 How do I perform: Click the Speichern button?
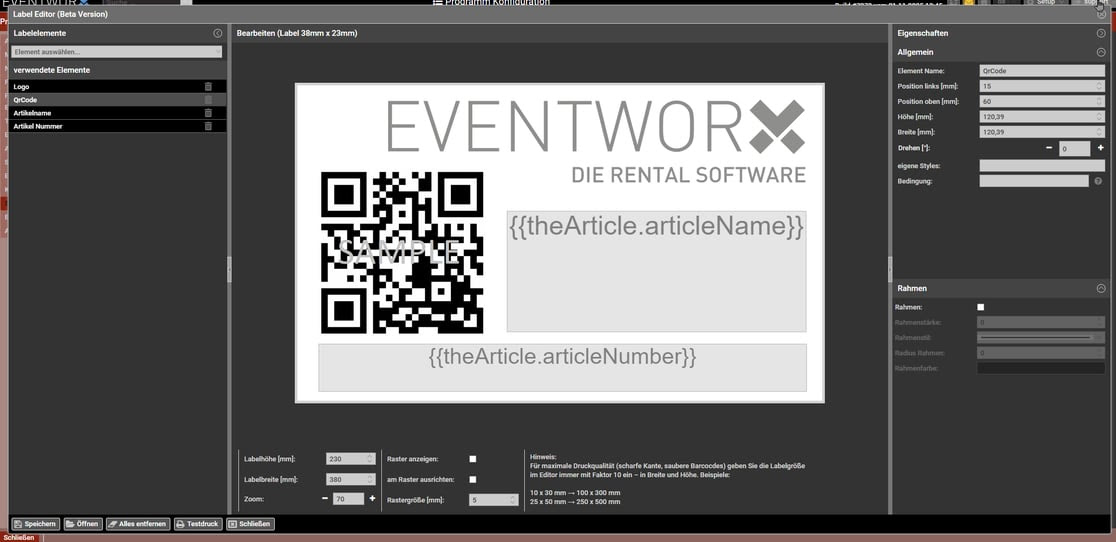[x=35, y=524]
